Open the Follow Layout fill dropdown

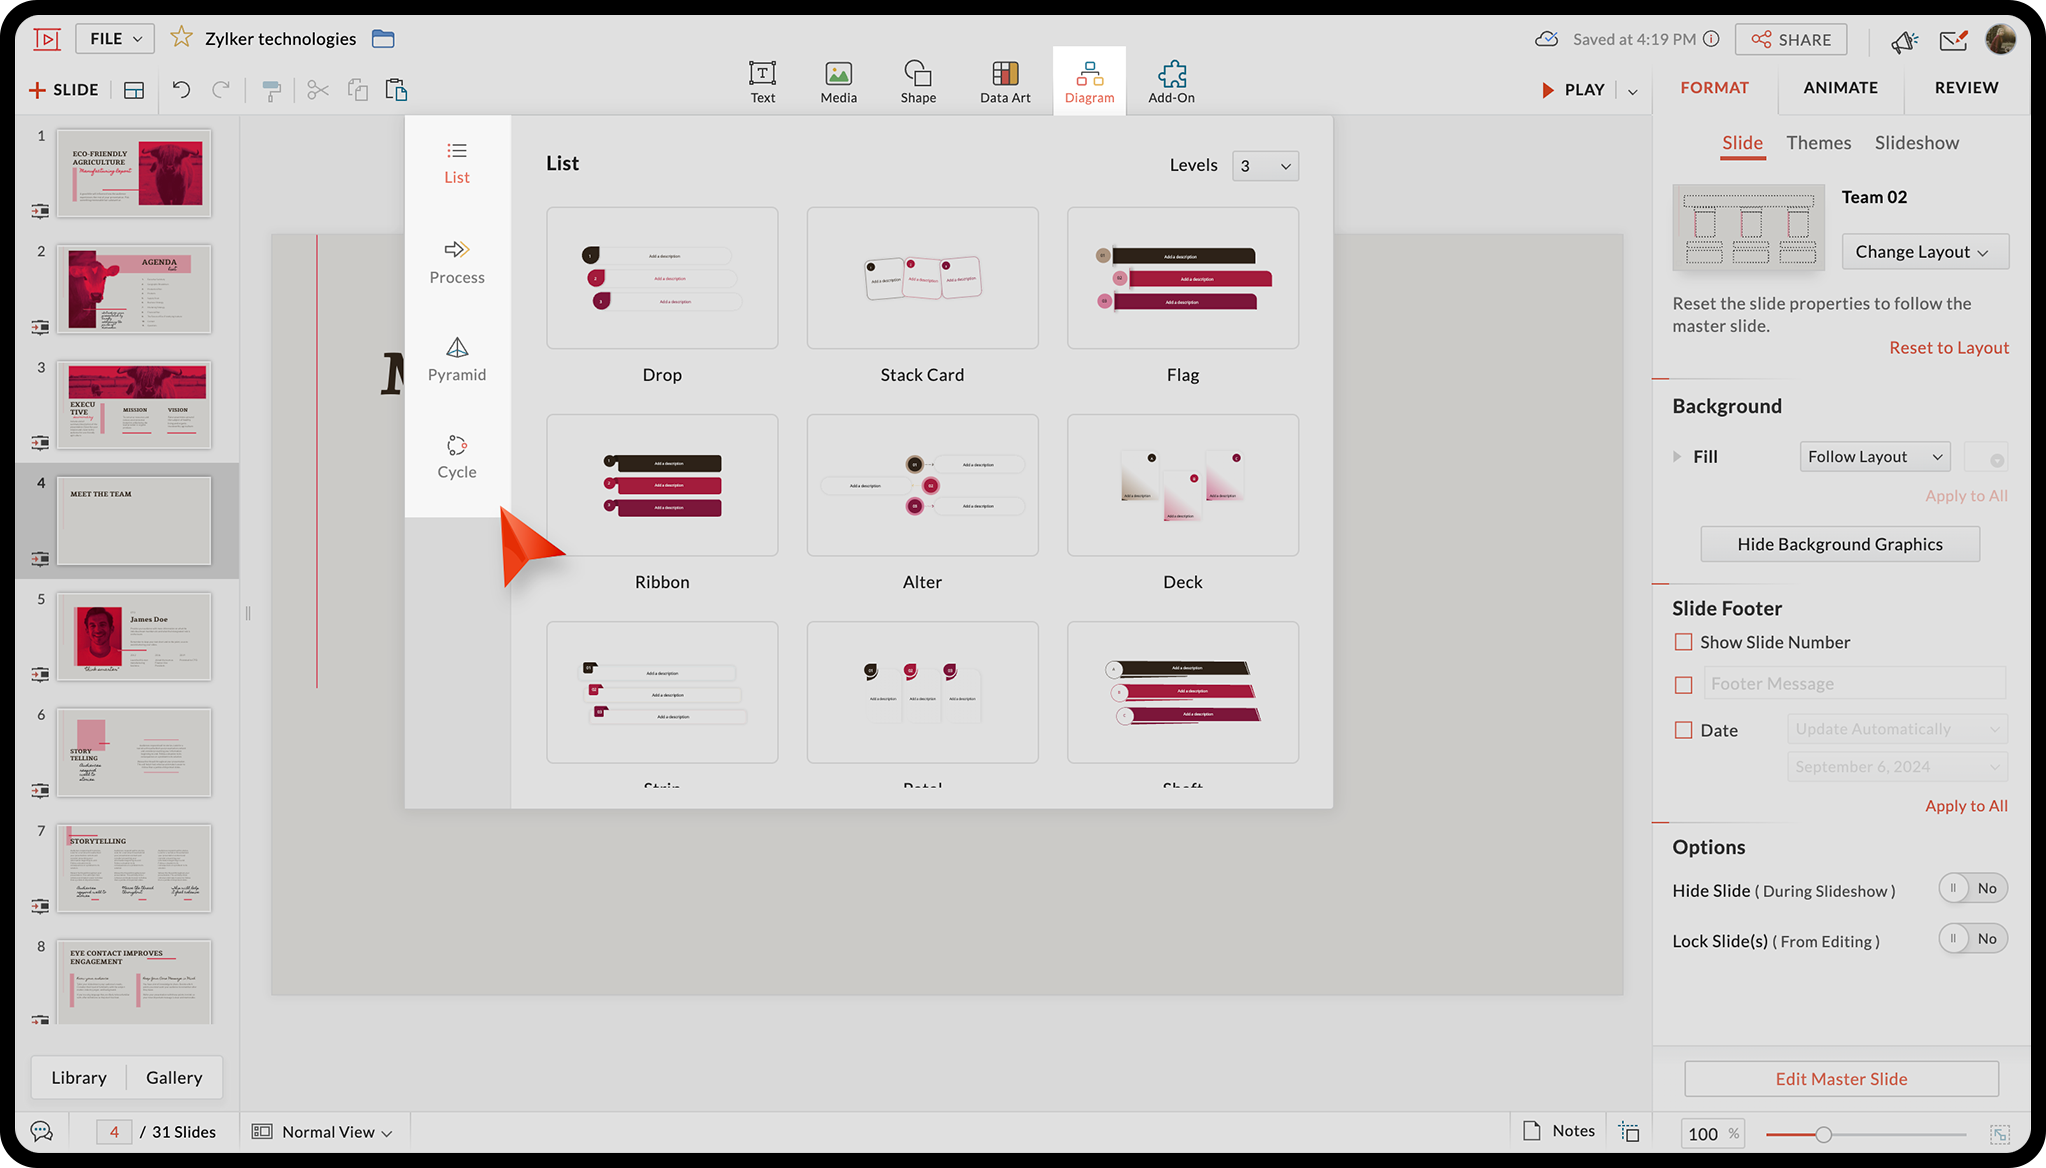[x=1874, y=457]
